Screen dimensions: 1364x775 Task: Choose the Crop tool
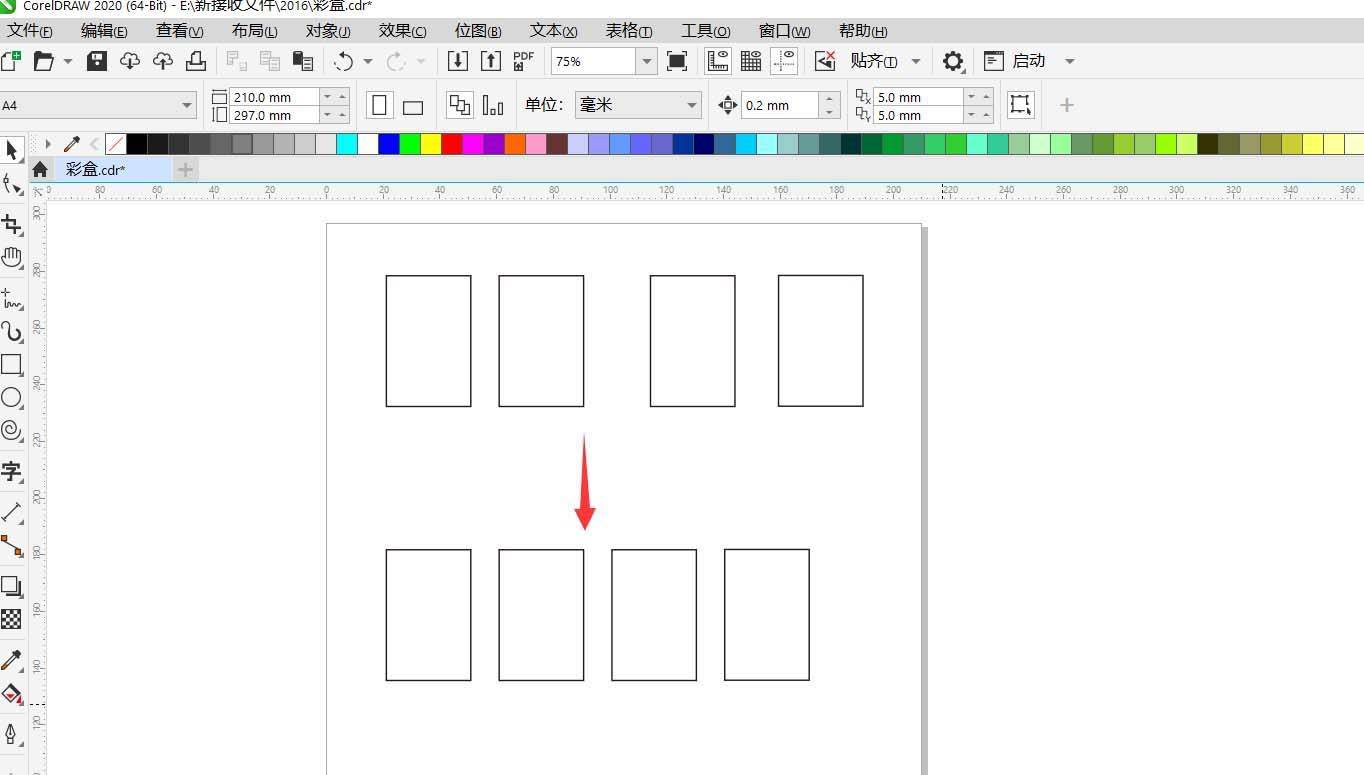[11, 224]
